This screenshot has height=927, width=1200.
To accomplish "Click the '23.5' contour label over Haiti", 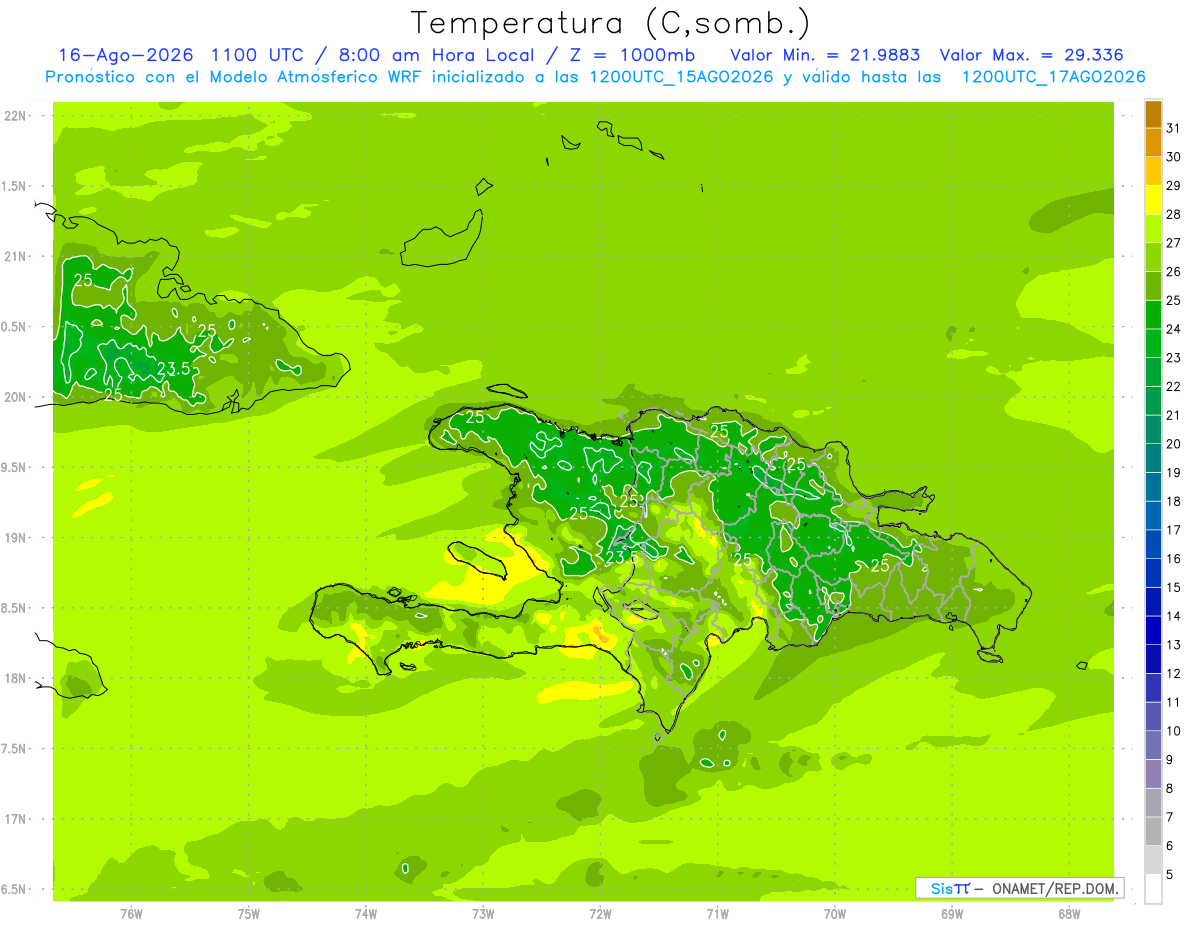I will point(622,558).
